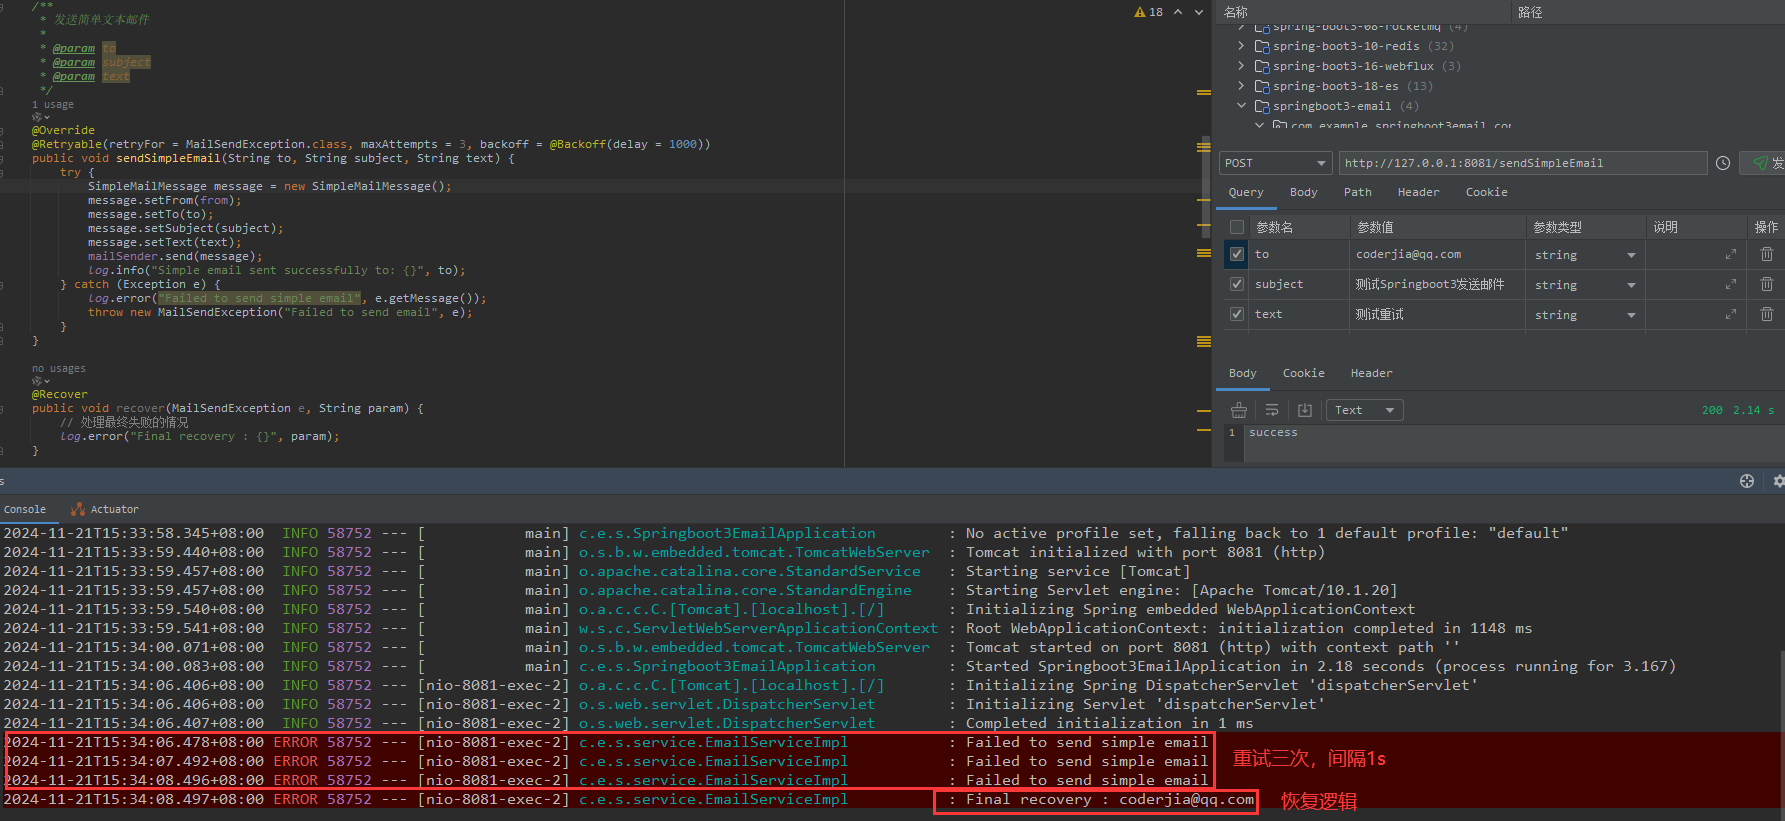Expand the description editor for the 'subject' row
The width and height of the screenshot is (1785, 821).
(1731, 285)
